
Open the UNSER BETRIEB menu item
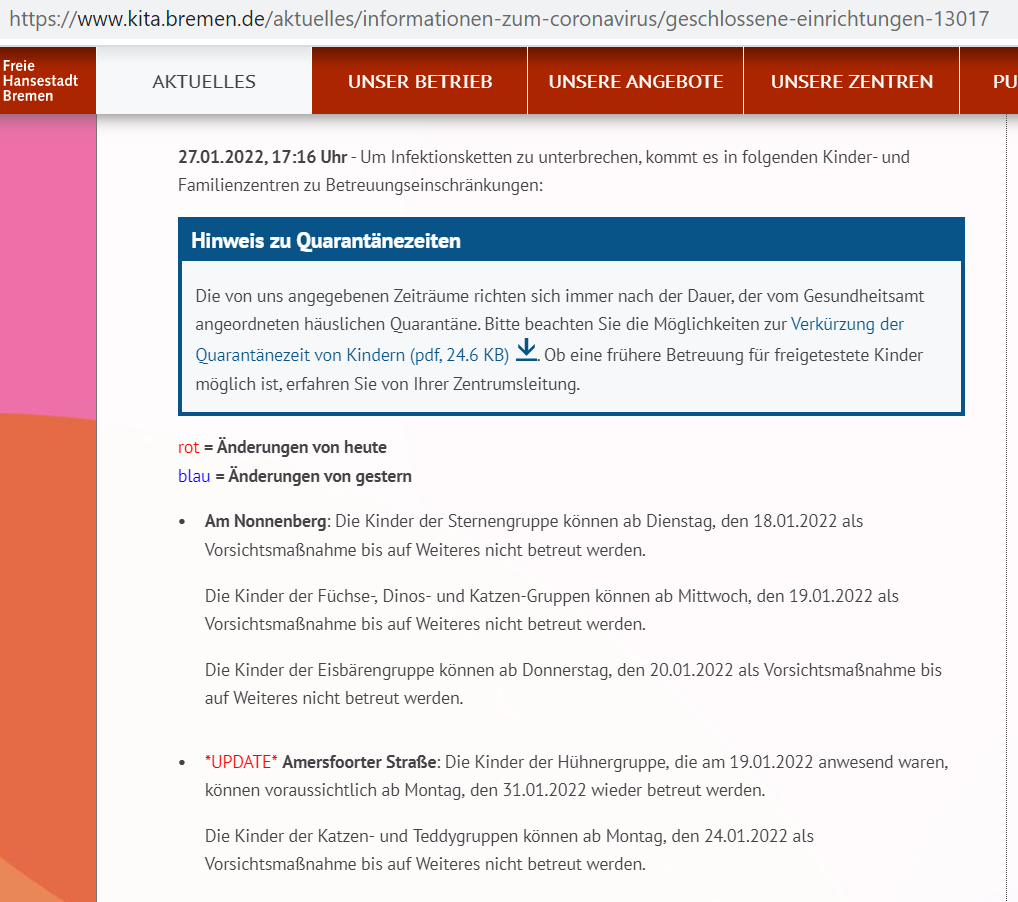[x=419, y=81]
